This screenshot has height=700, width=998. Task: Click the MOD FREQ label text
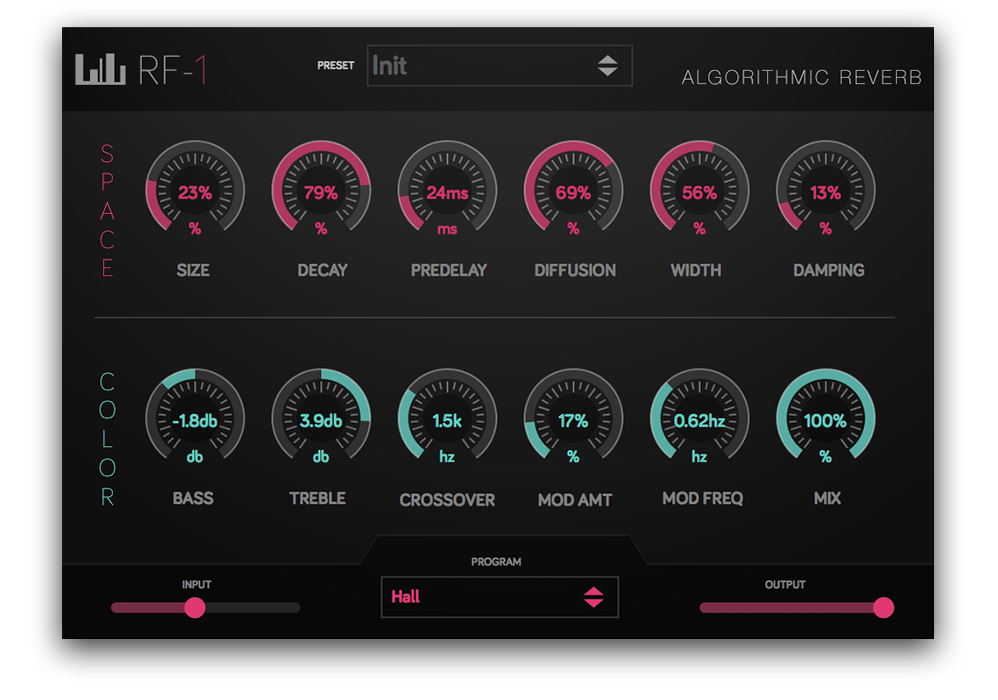[703, 498]
